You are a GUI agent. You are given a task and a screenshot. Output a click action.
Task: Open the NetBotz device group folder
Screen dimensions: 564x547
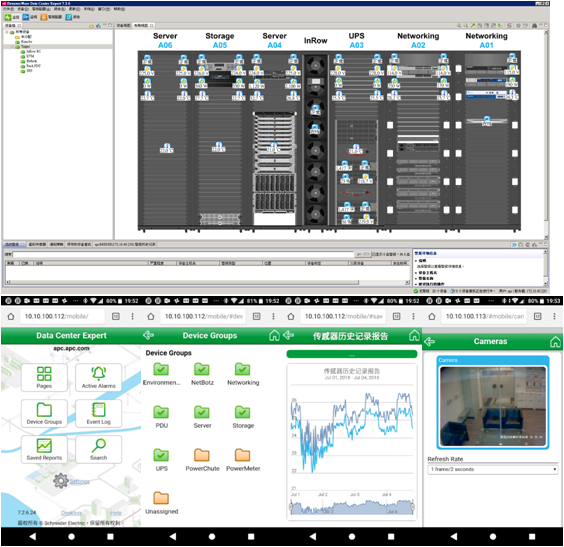202,374
